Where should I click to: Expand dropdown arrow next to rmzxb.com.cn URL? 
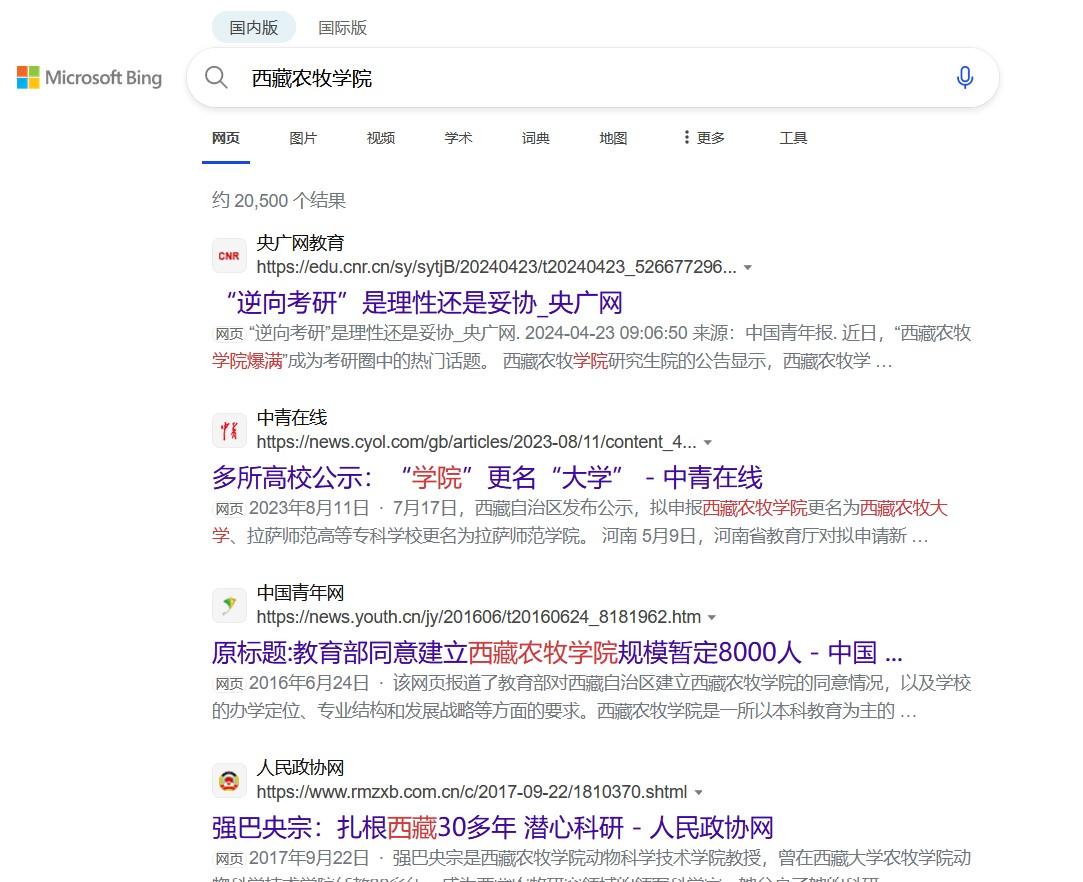(698, 792)
